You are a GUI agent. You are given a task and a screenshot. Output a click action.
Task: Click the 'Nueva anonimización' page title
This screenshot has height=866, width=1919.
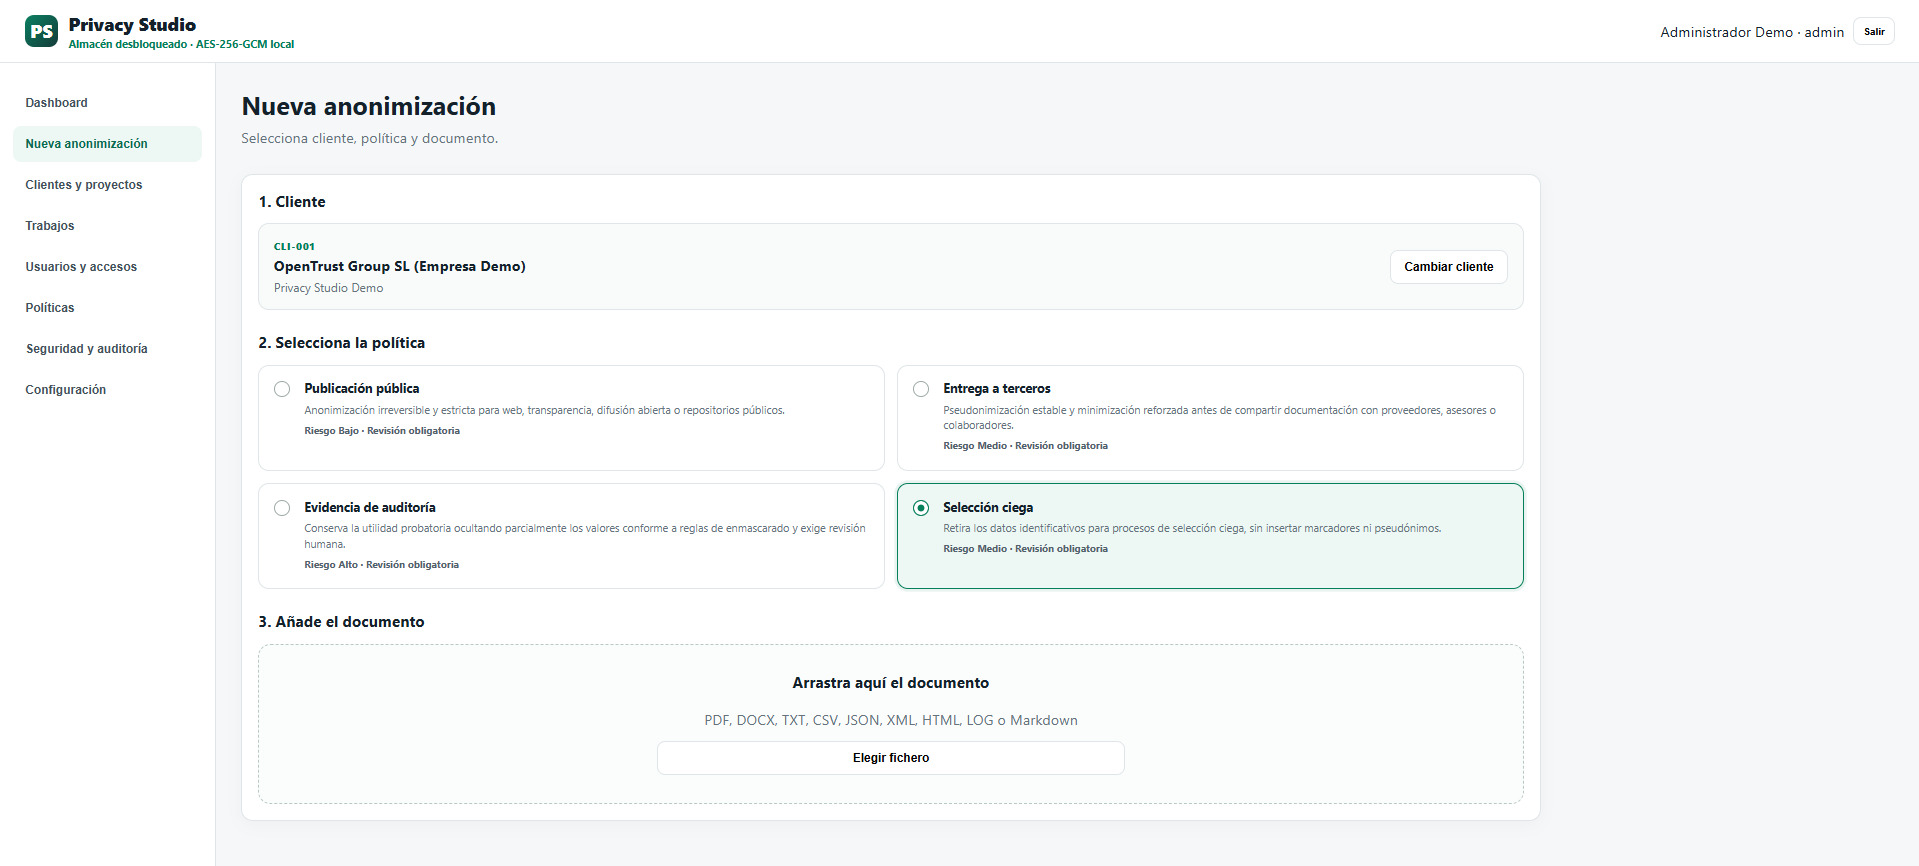(369, 106)
